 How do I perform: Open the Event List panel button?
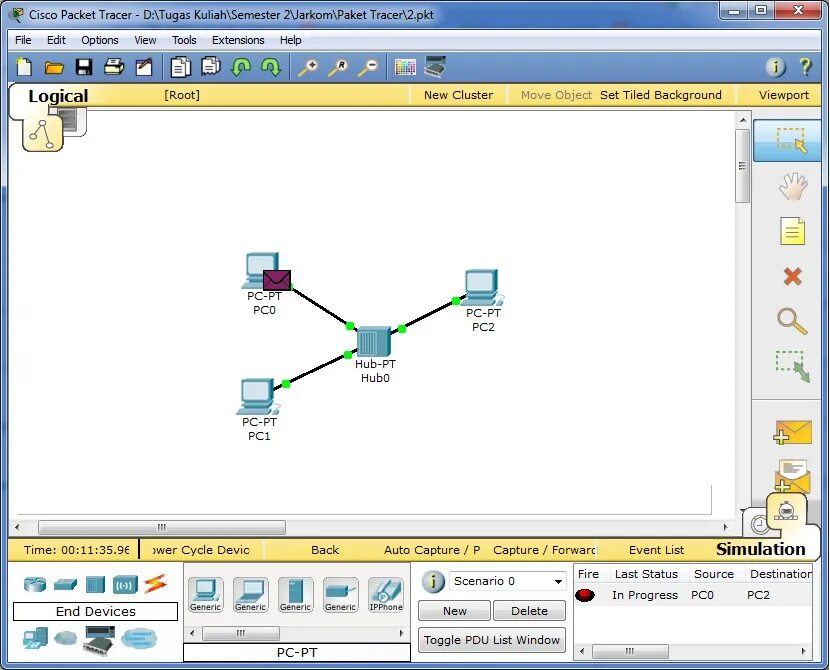pos(656,550)
